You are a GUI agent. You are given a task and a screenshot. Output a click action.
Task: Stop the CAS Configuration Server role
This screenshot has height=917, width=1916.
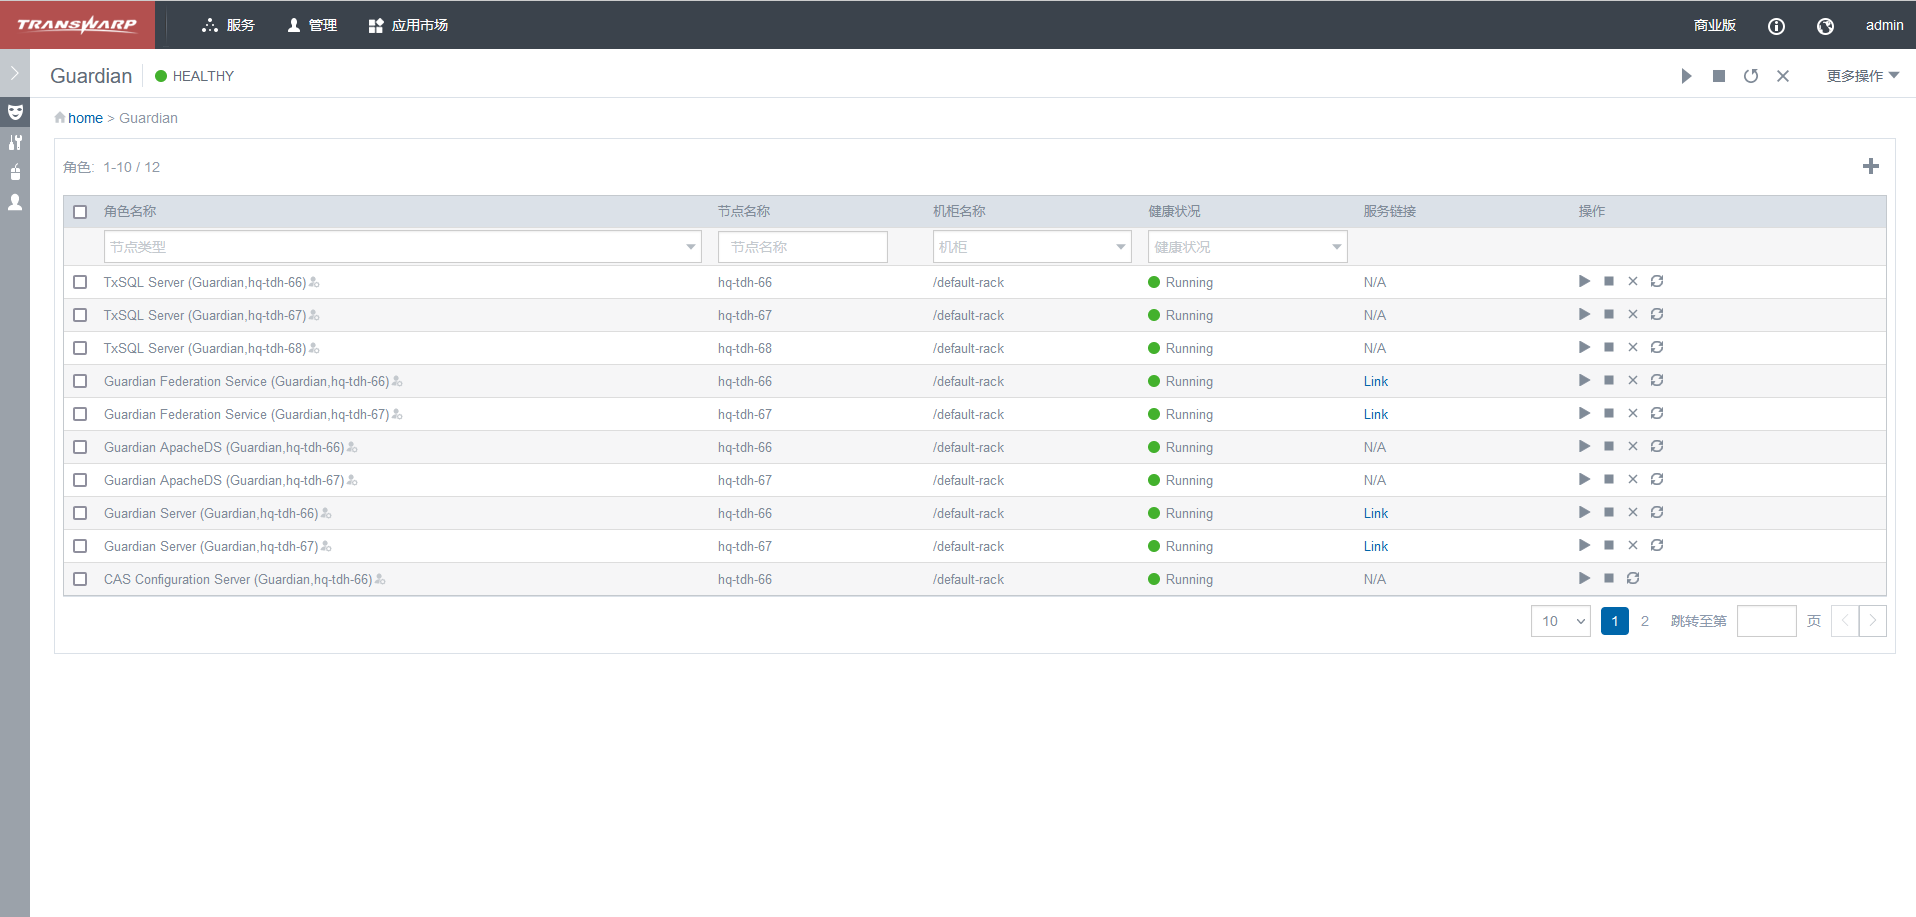click(1608, 578)
